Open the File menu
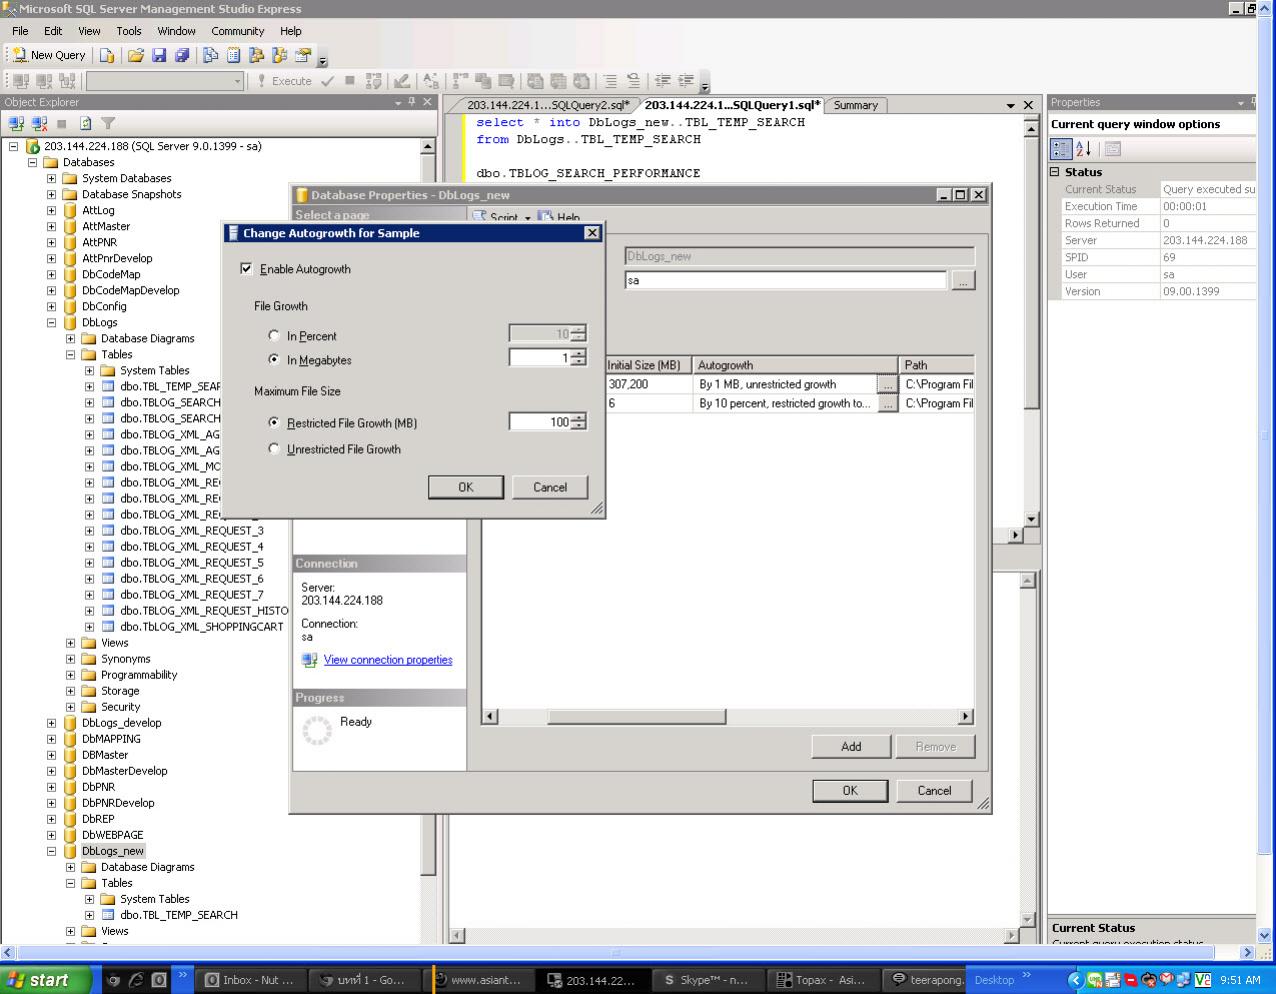 tap(20, 31)
